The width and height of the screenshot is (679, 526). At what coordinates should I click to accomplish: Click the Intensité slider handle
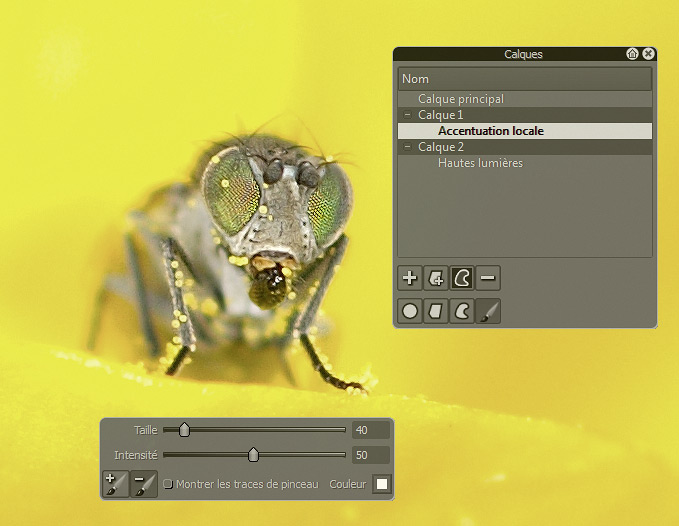253,455
